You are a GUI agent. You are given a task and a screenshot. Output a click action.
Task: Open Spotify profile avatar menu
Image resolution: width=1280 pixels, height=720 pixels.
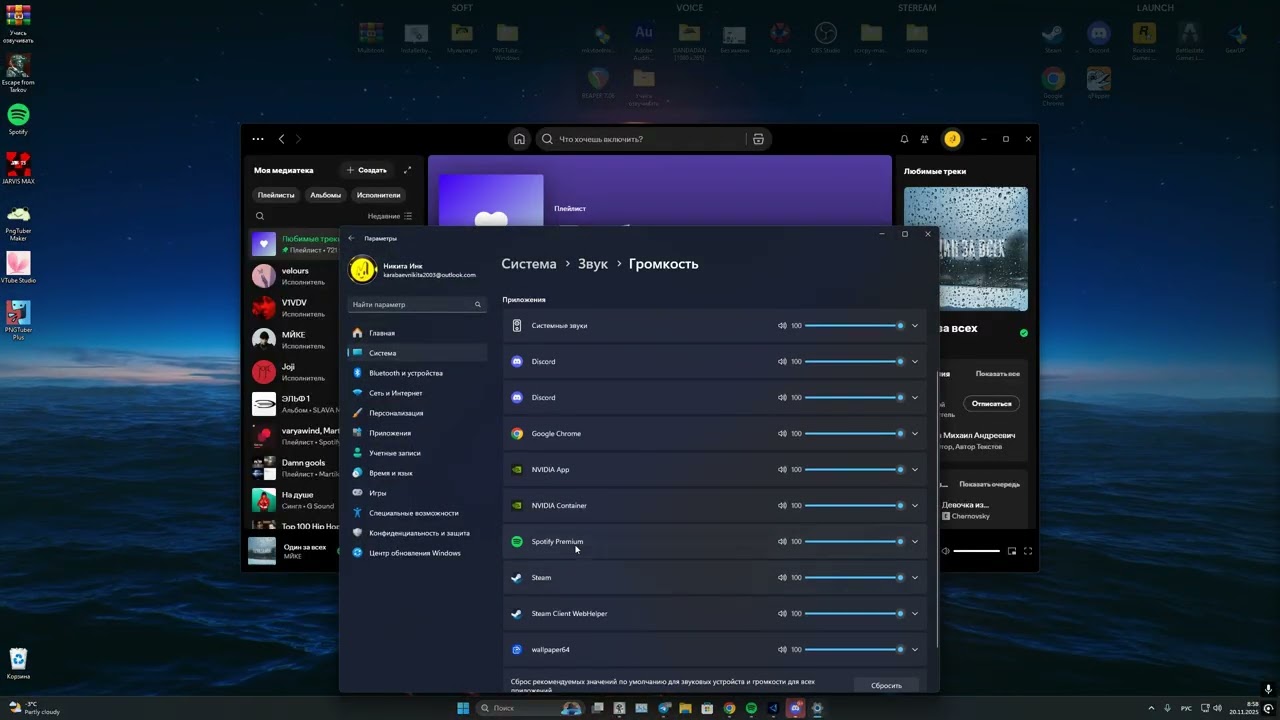pyautogui.click(x=952, y=139)
